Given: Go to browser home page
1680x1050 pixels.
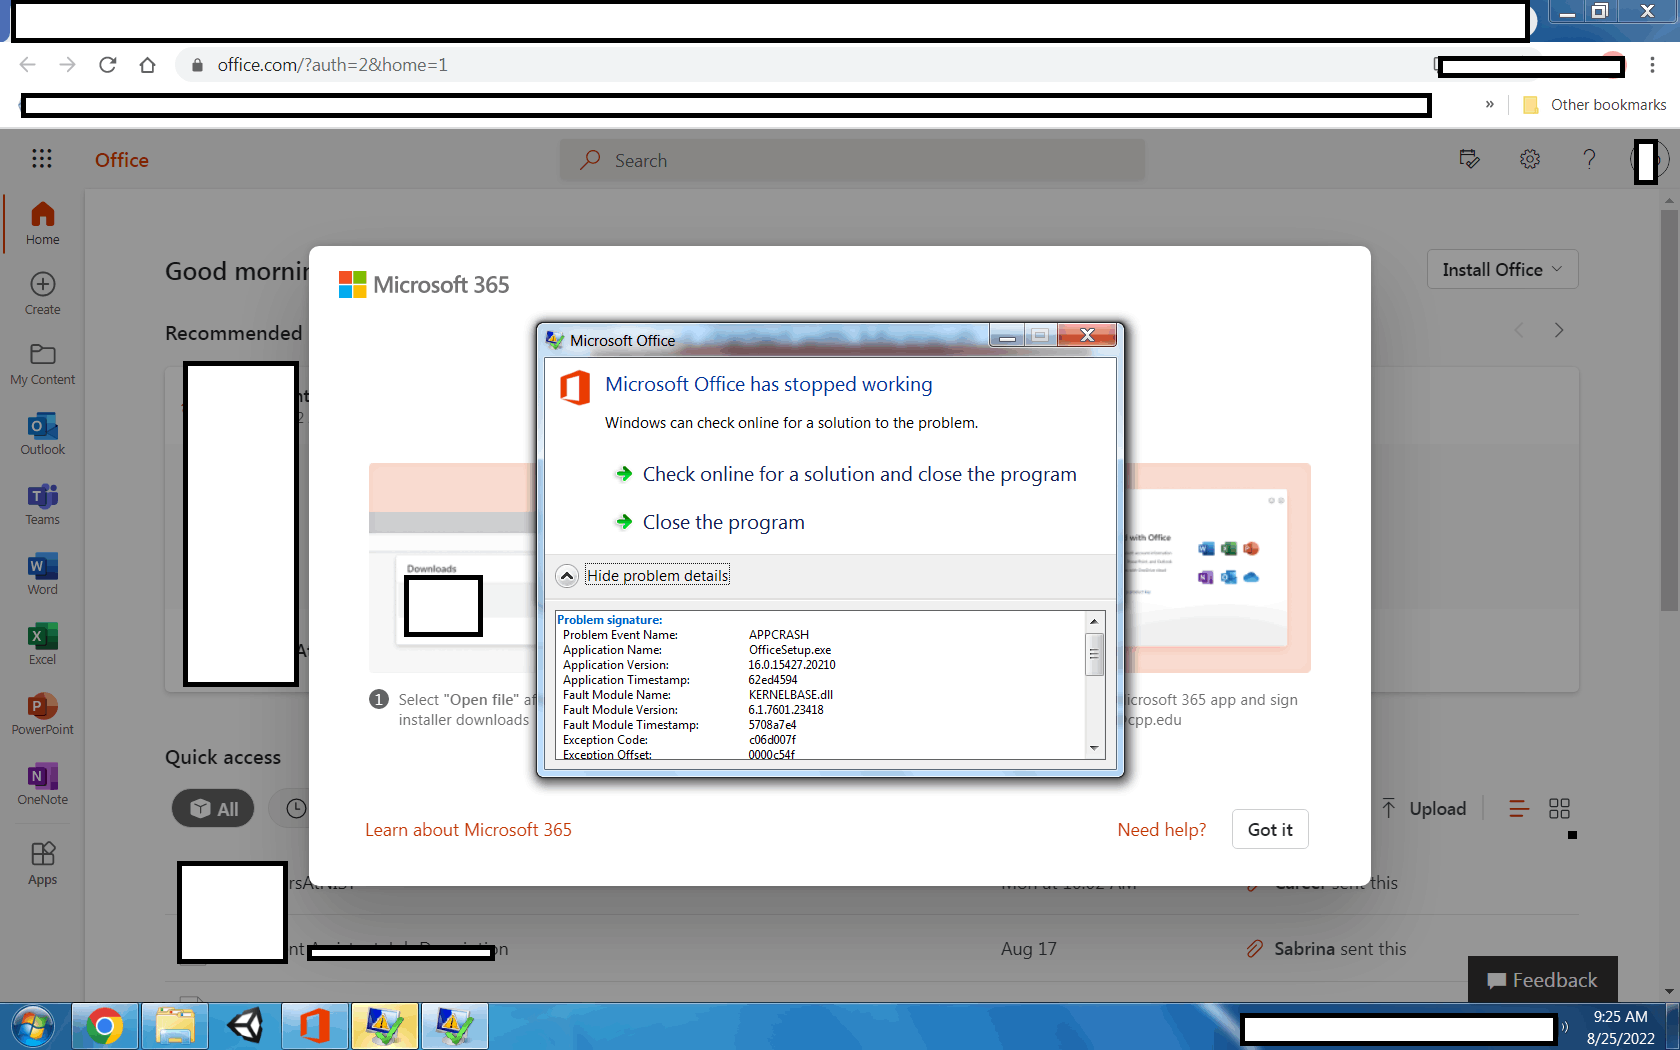Looking at the screenshot, I should (x=148, y=65).
